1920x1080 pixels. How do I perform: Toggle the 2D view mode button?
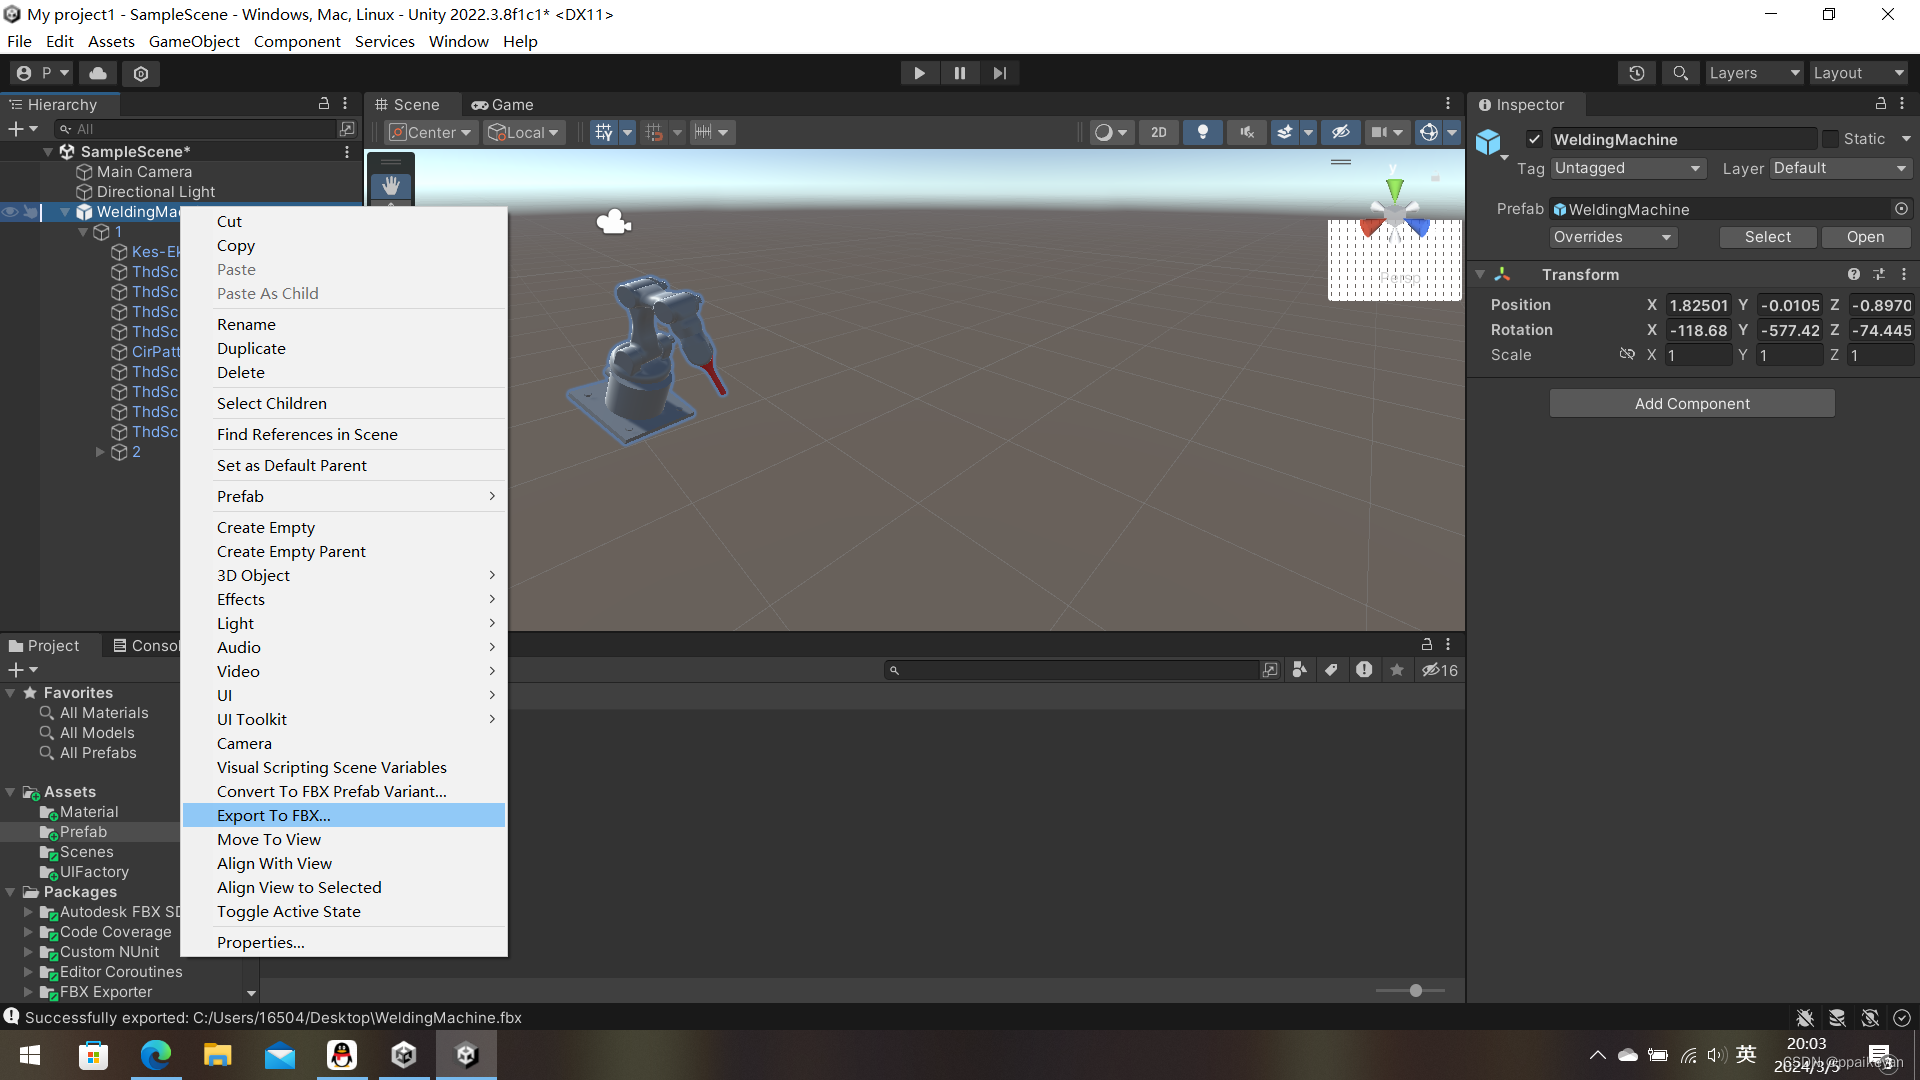coord(1159,132)
